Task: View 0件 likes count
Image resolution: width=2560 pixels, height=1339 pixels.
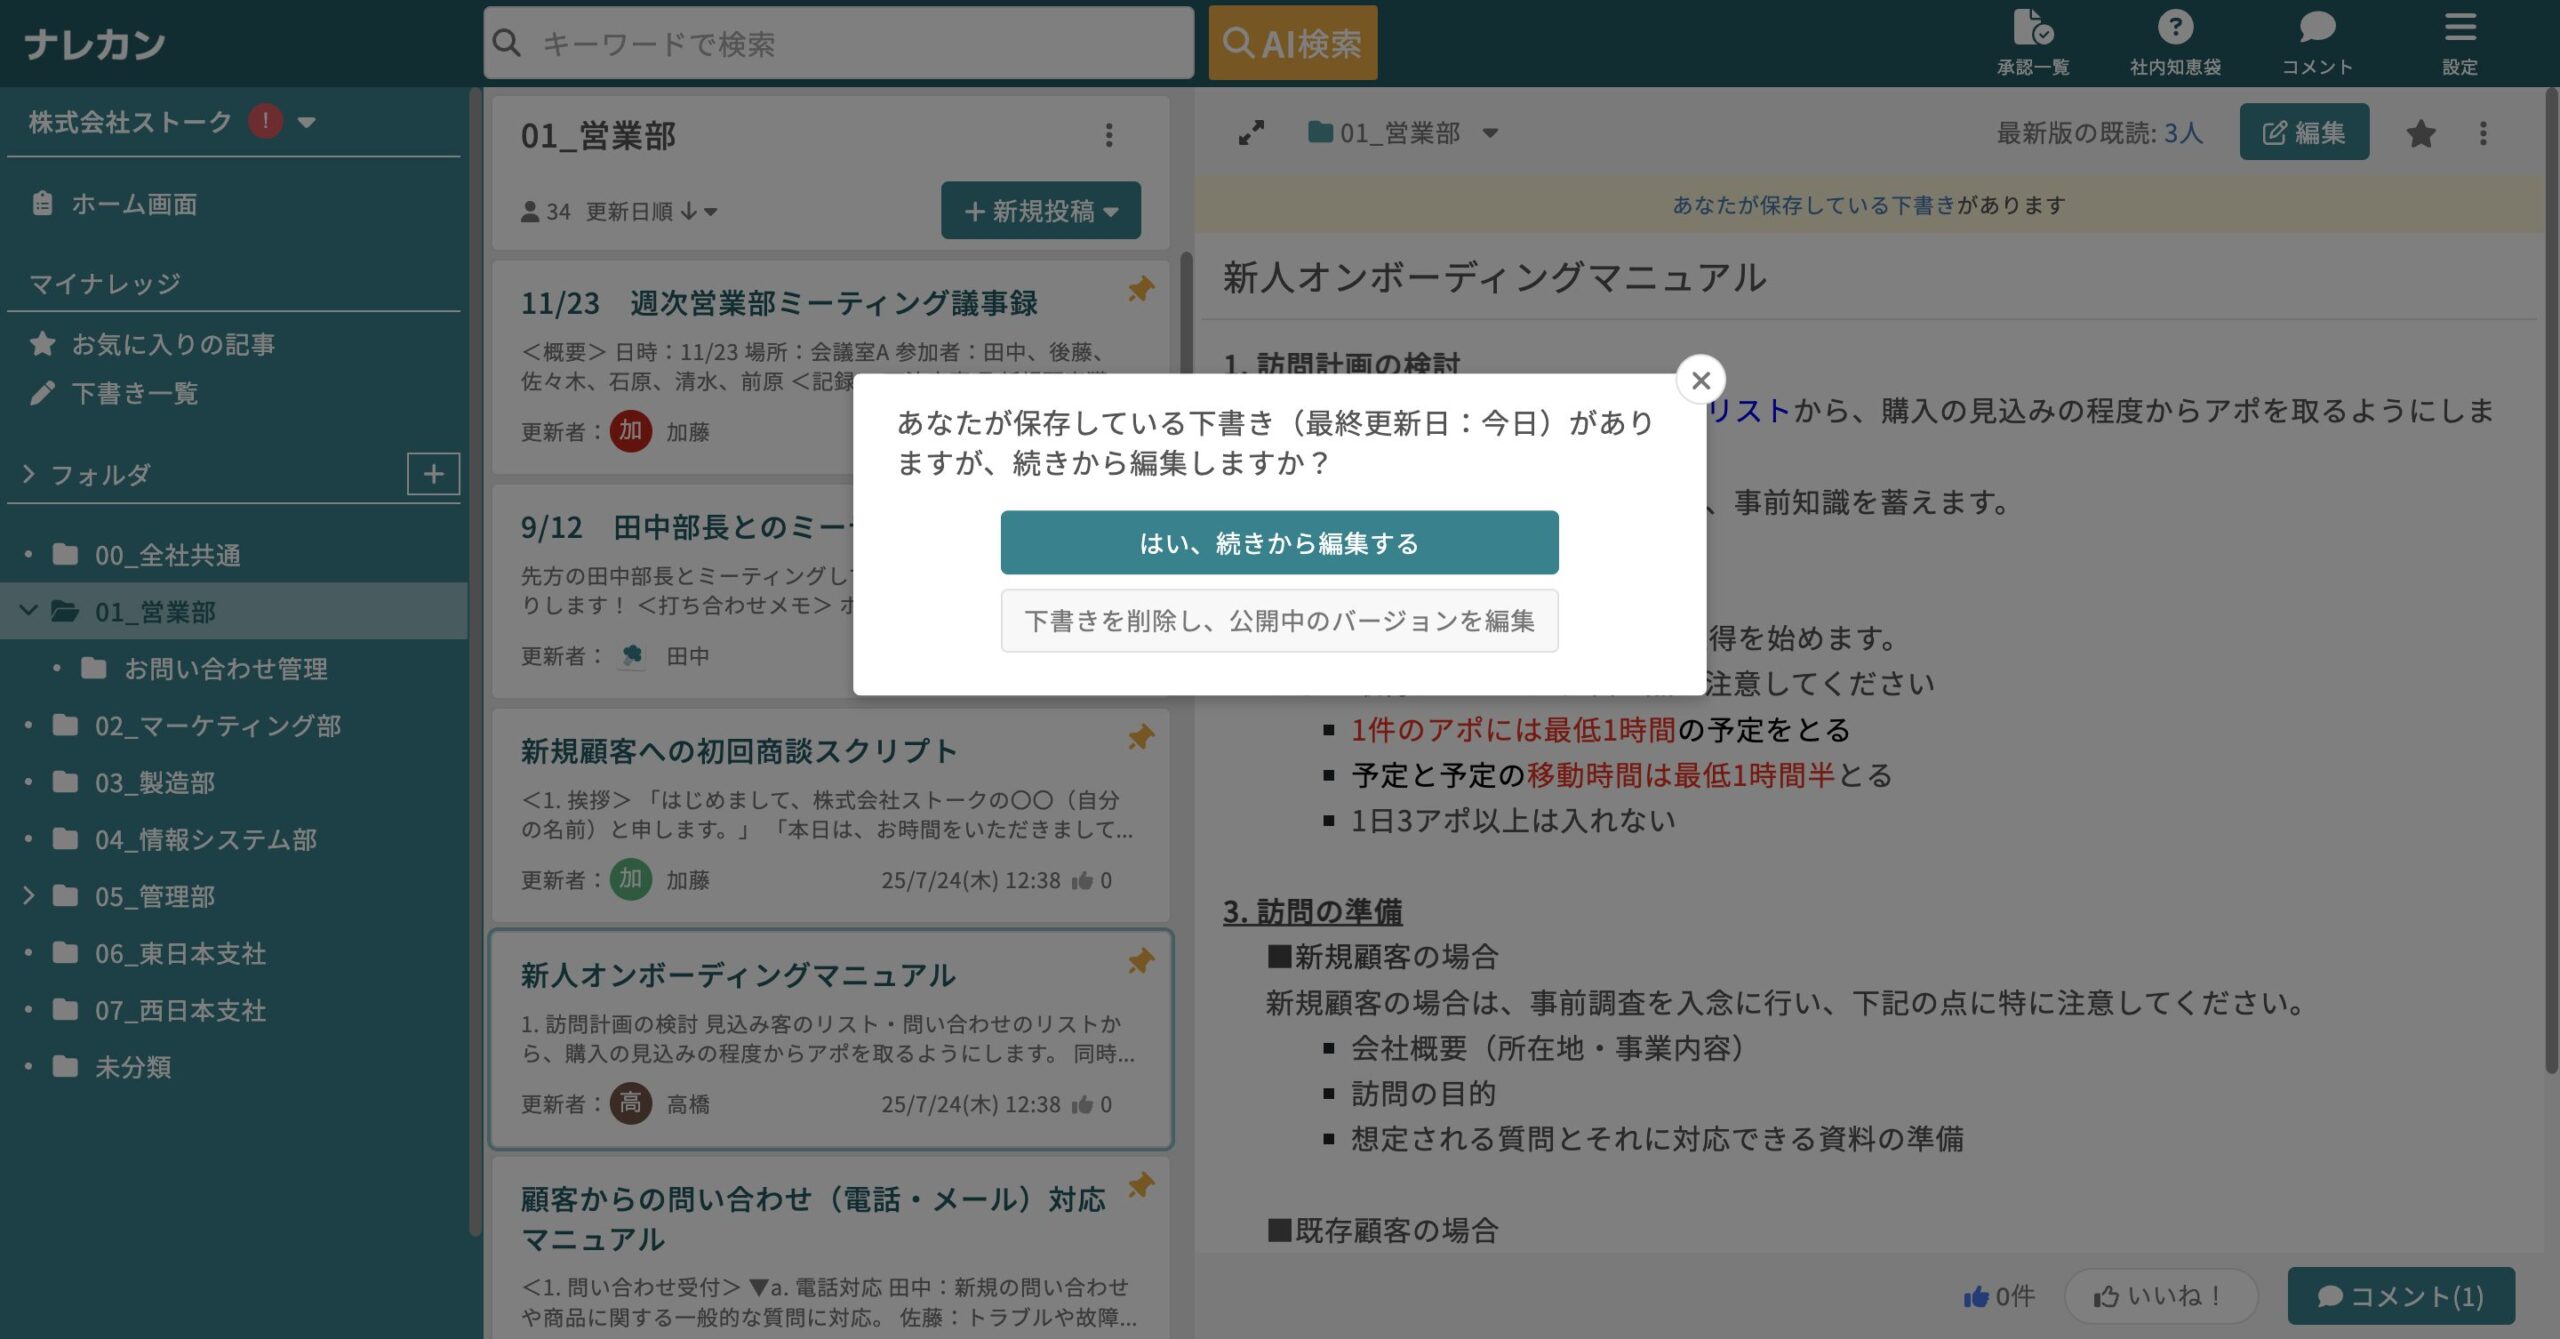Action: pos(1998,1296)
